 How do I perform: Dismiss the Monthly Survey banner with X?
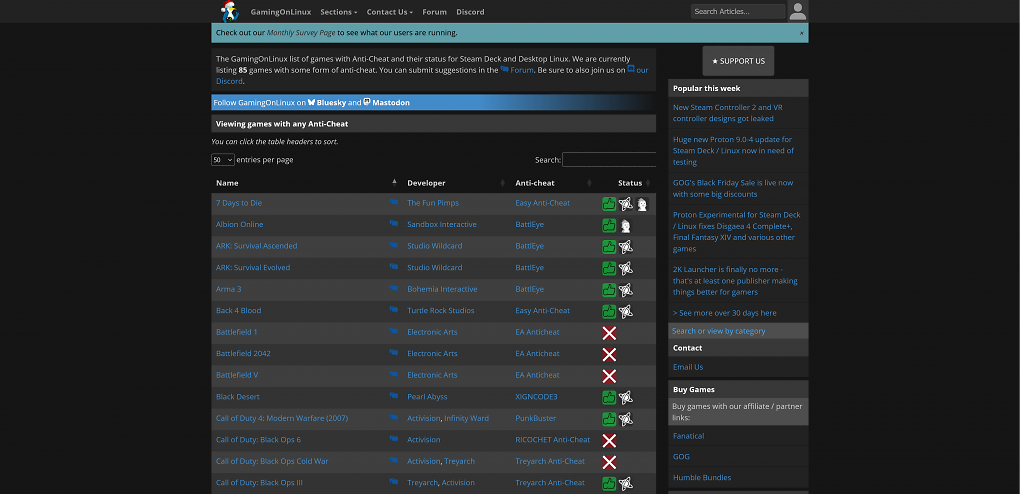[801, 33]
